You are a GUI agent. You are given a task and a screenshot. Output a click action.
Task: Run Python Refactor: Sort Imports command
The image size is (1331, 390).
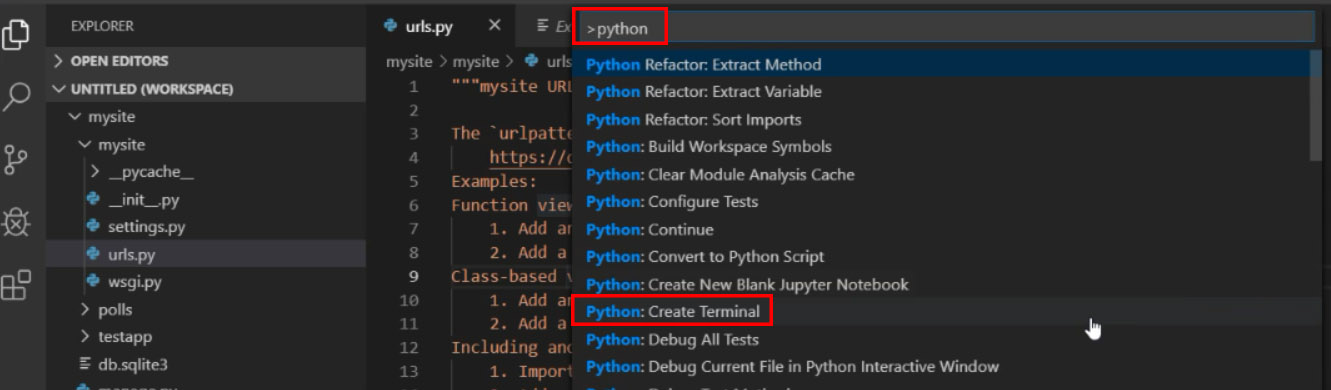[x=942, y=120]
